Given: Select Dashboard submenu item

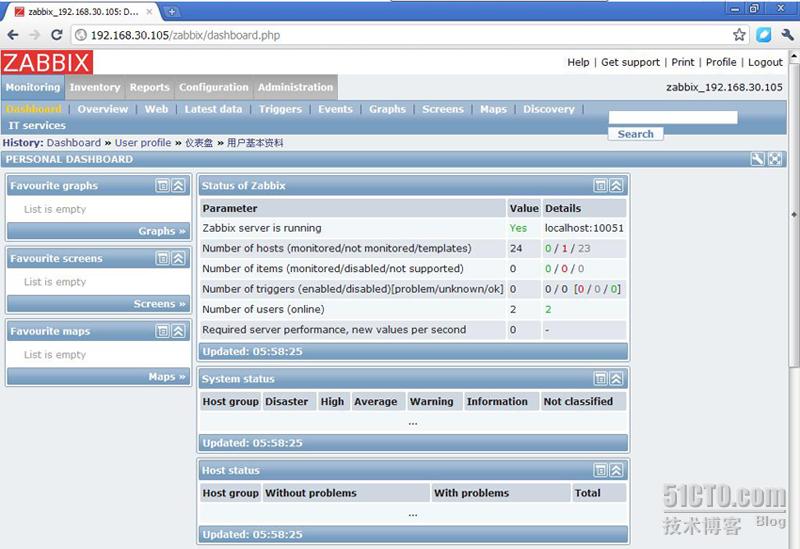Looking at the screenshot, I should [34, 109].
